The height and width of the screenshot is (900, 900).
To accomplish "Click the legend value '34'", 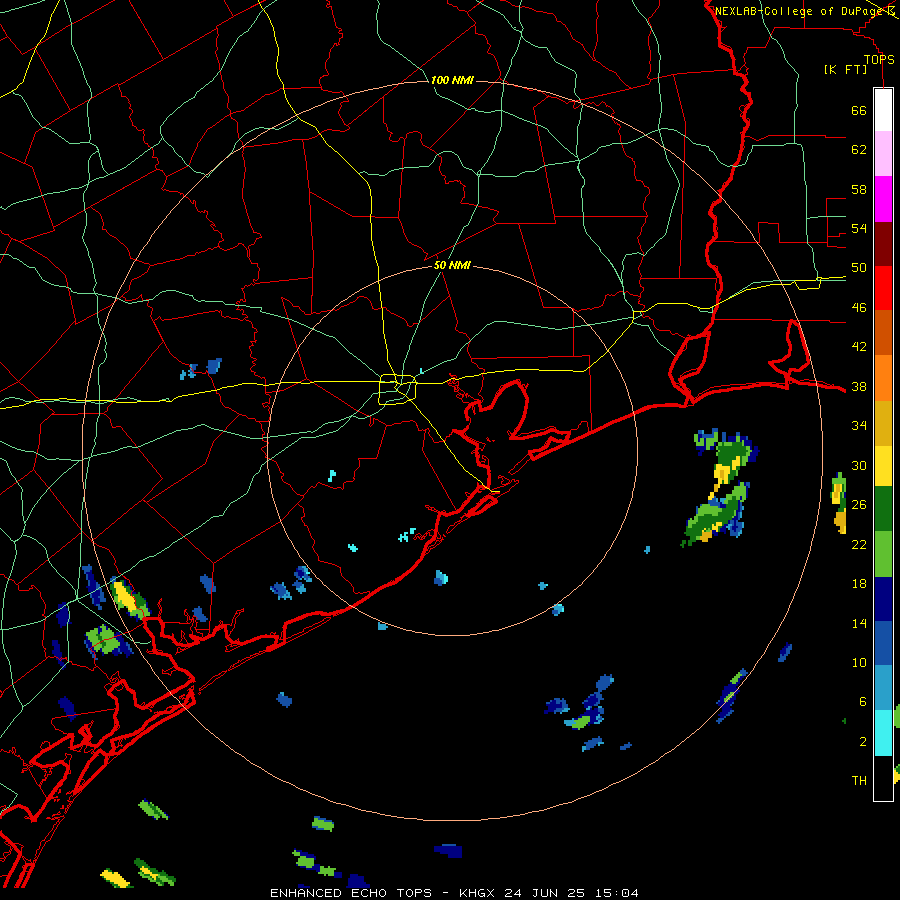I will click(x=859, y=426).
